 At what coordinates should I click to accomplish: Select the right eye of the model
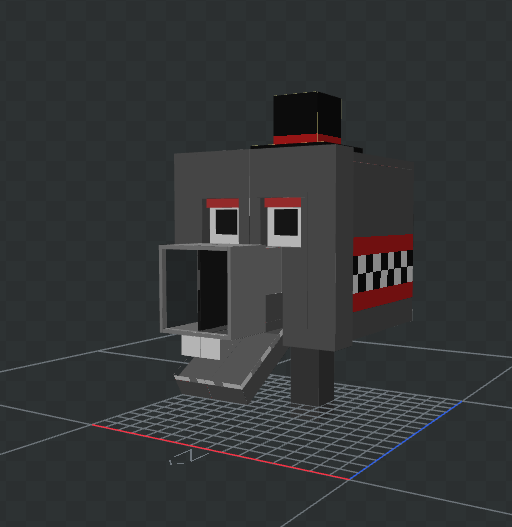click(284, 227)
